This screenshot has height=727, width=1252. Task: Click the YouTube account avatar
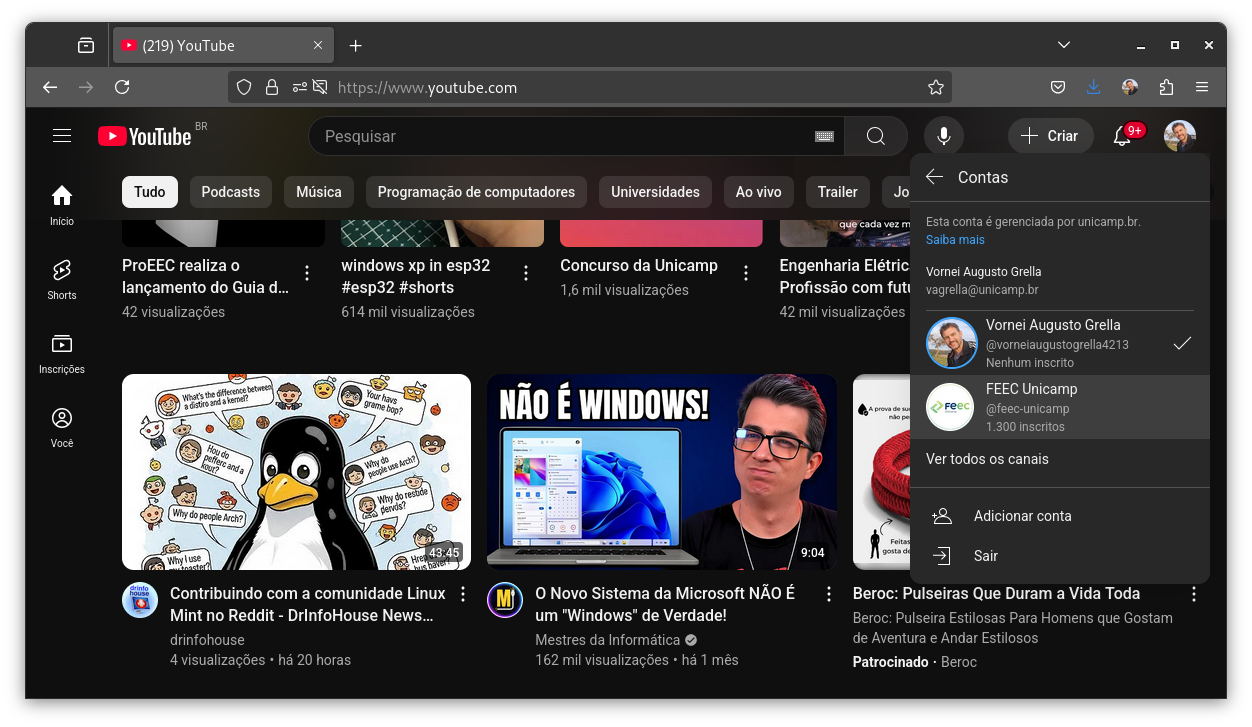click(1180, 136)
